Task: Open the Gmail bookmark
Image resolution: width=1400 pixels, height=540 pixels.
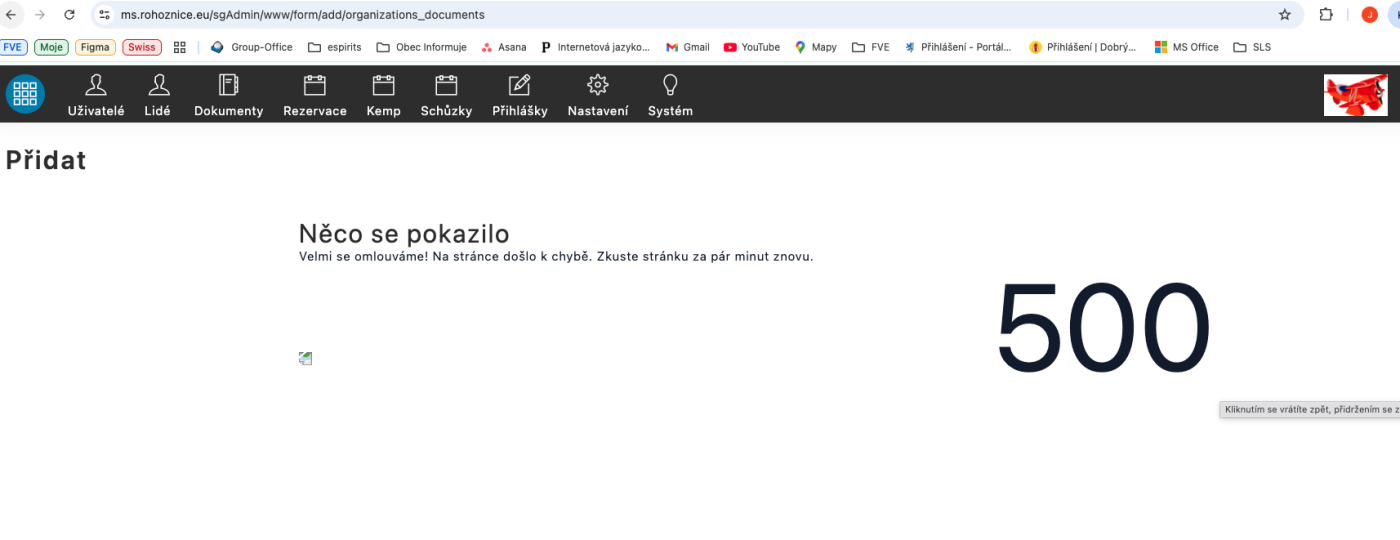Action: (687, 47)
